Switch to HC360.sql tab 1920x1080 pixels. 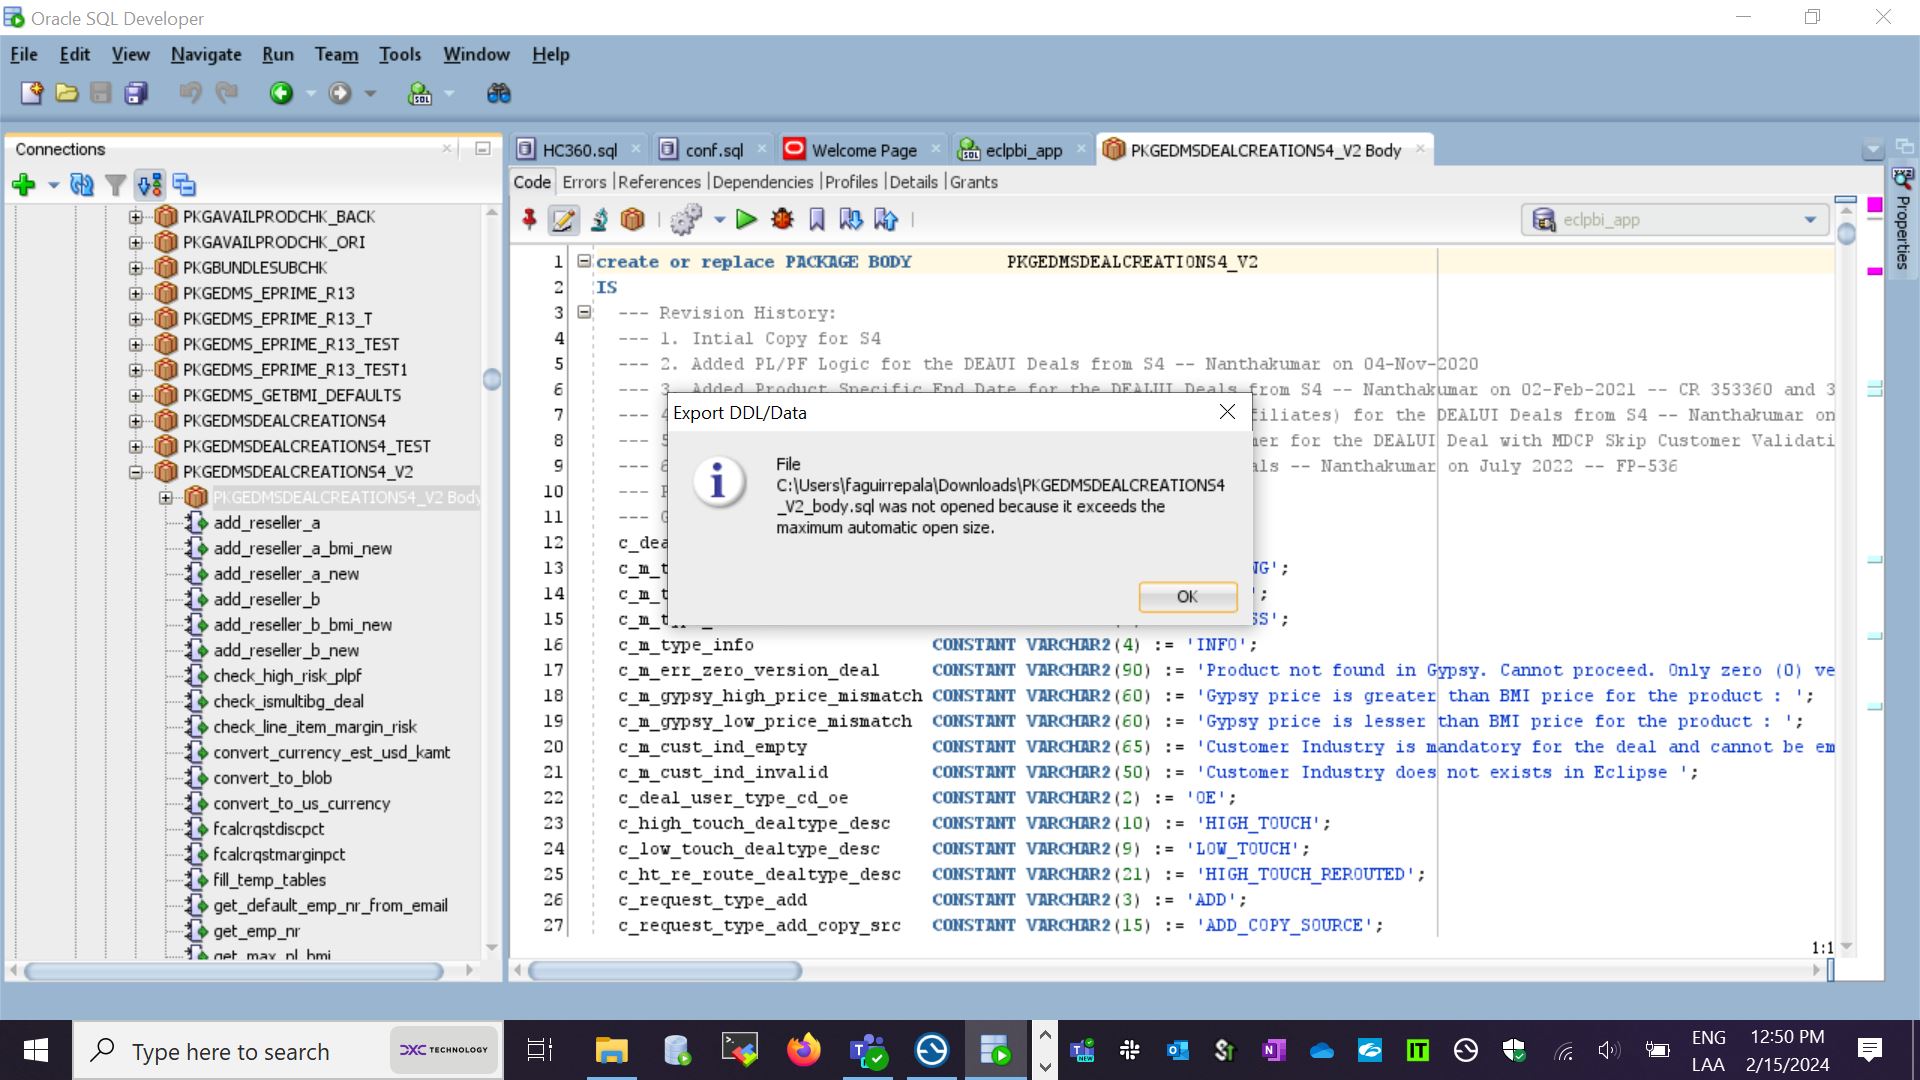[579, 150]
